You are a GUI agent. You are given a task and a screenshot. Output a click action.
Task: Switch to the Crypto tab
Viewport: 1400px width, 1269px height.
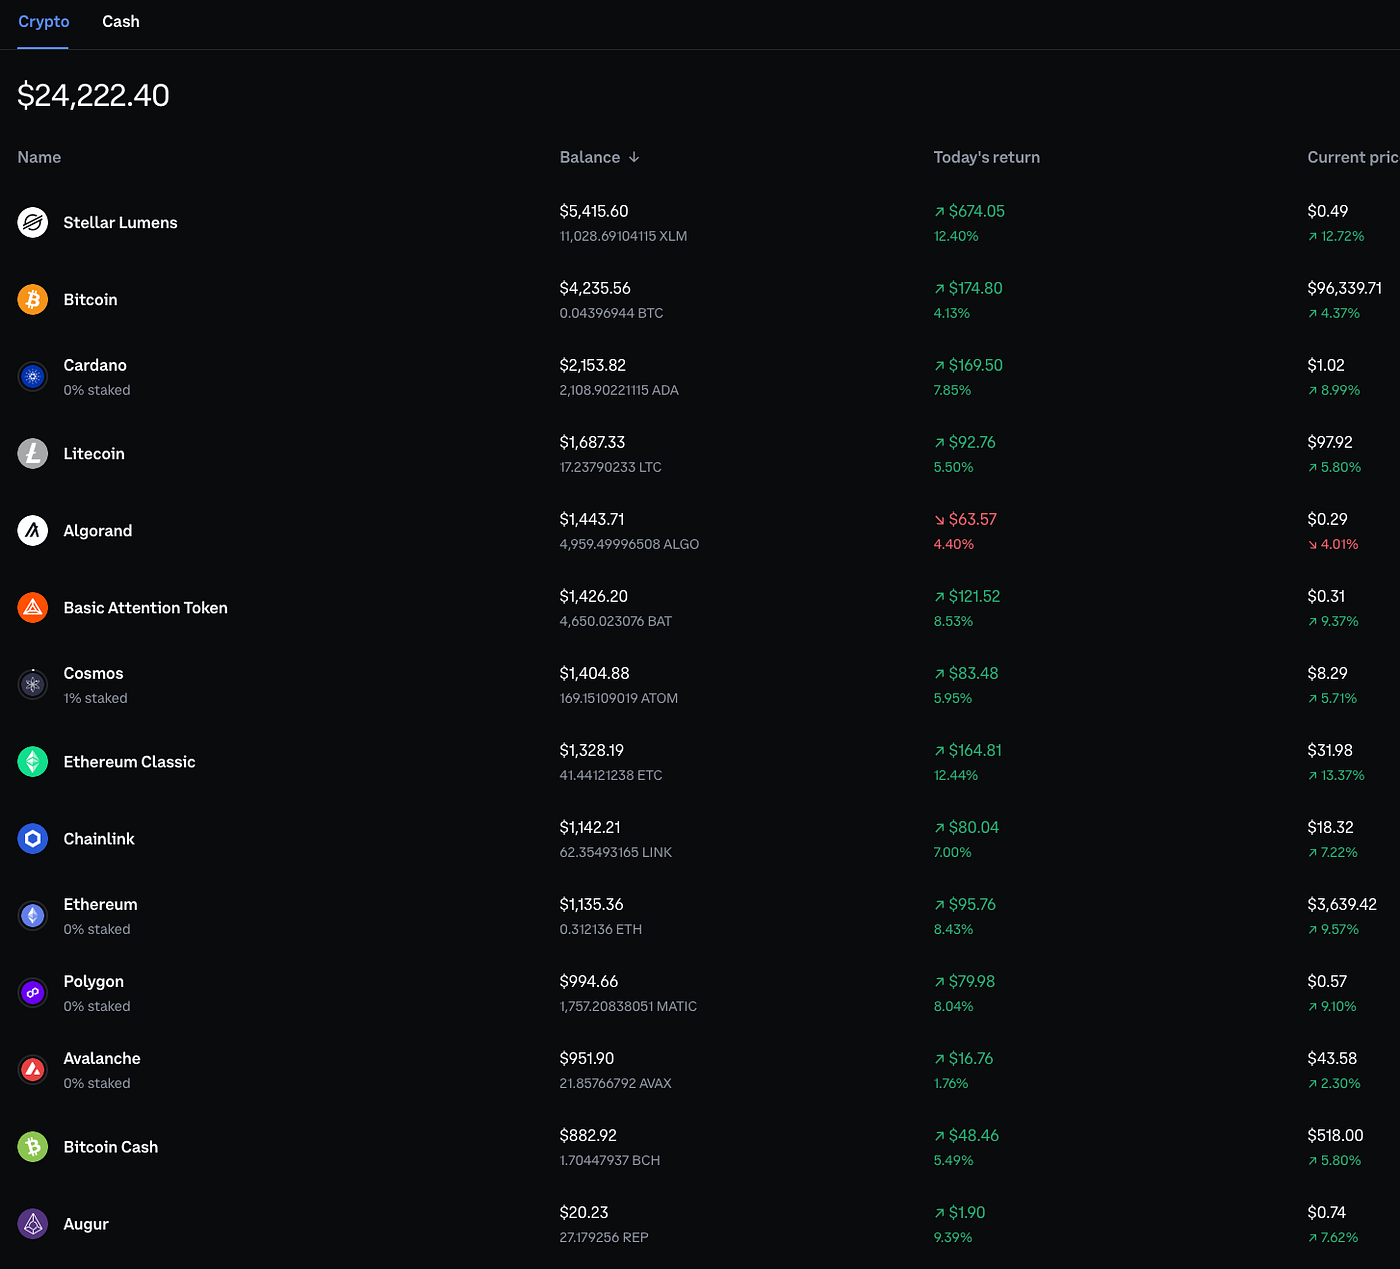(x=44, y=21)
